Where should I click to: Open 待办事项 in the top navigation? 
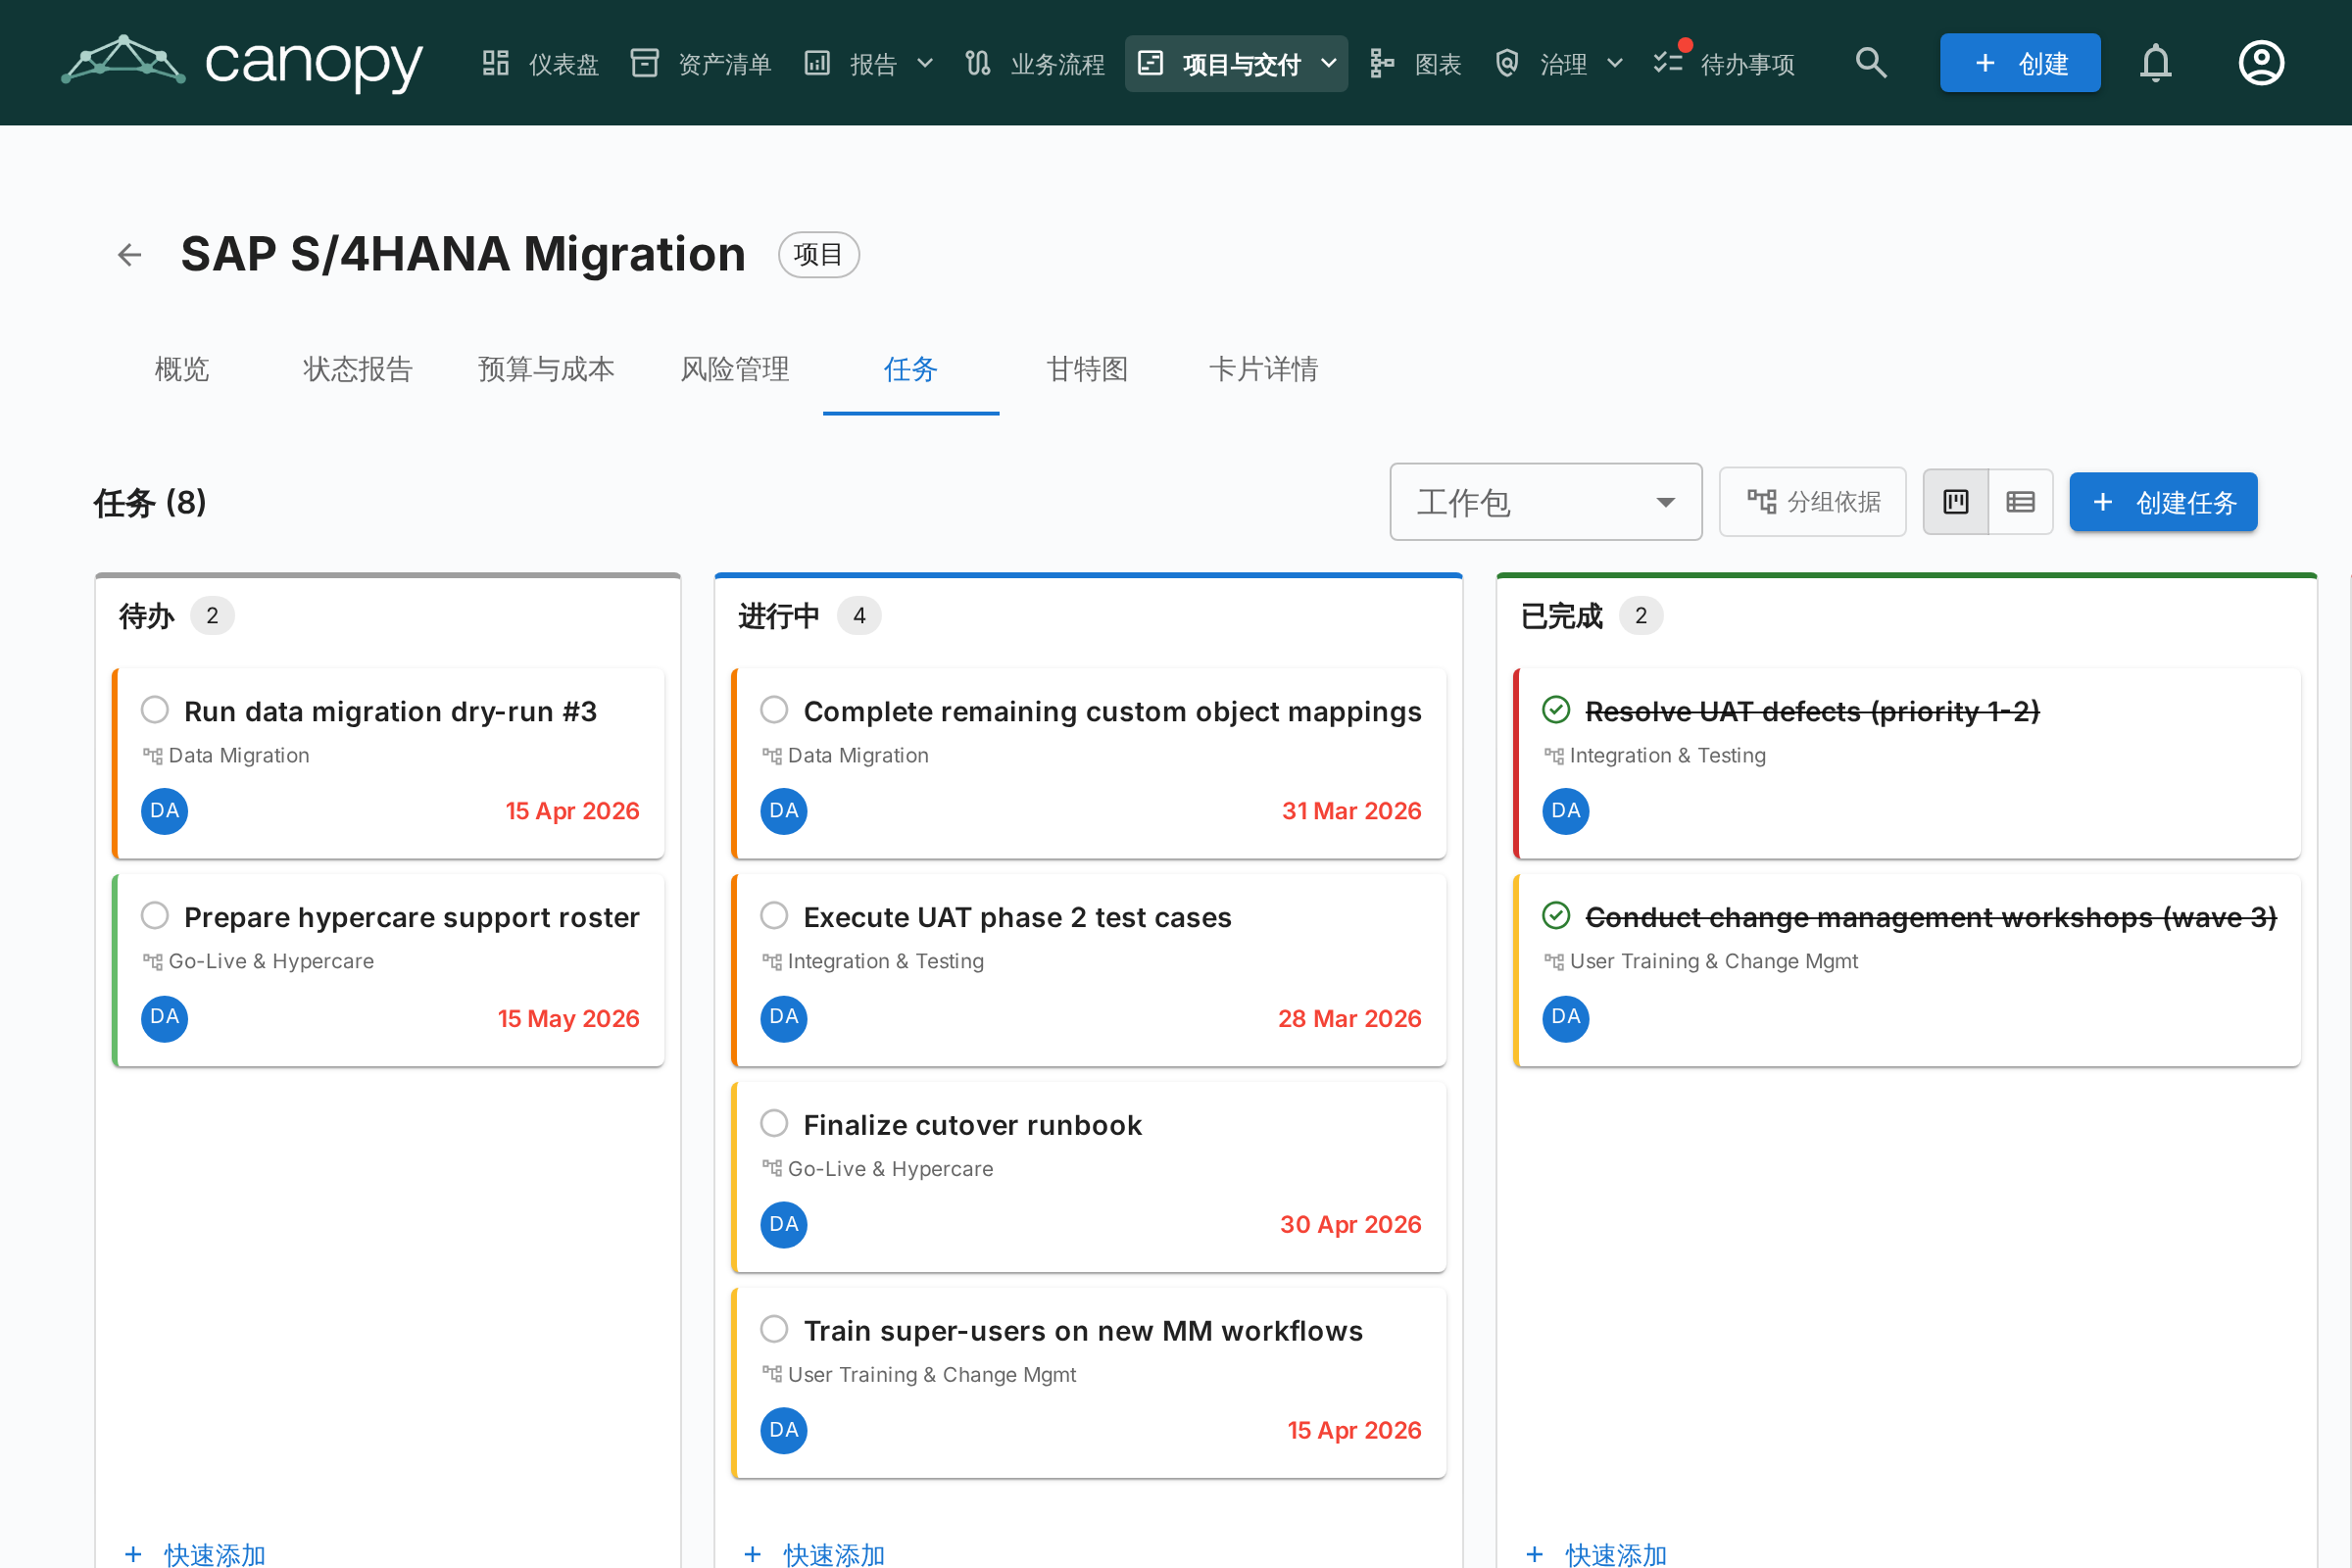[x=1724, y=63]
